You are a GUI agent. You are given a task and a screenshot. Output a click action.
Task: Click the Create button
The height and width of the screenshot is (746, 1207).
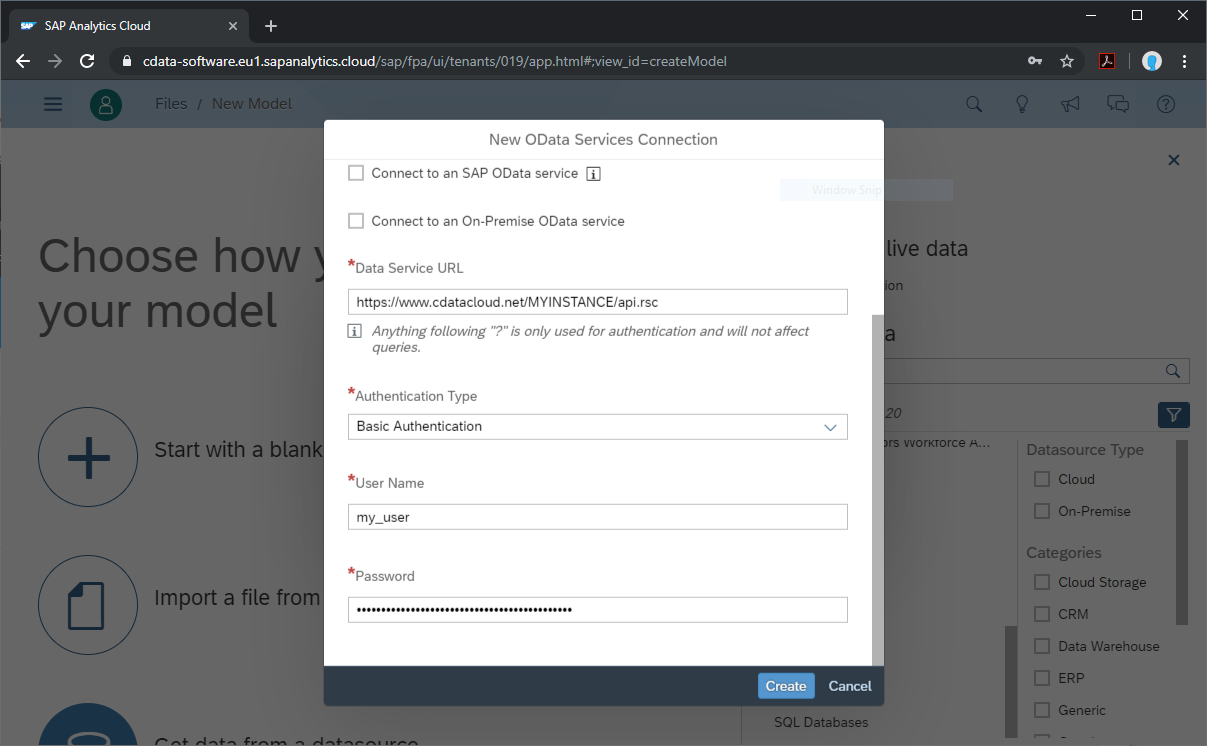pyautogui.click(x=786, y=686)
